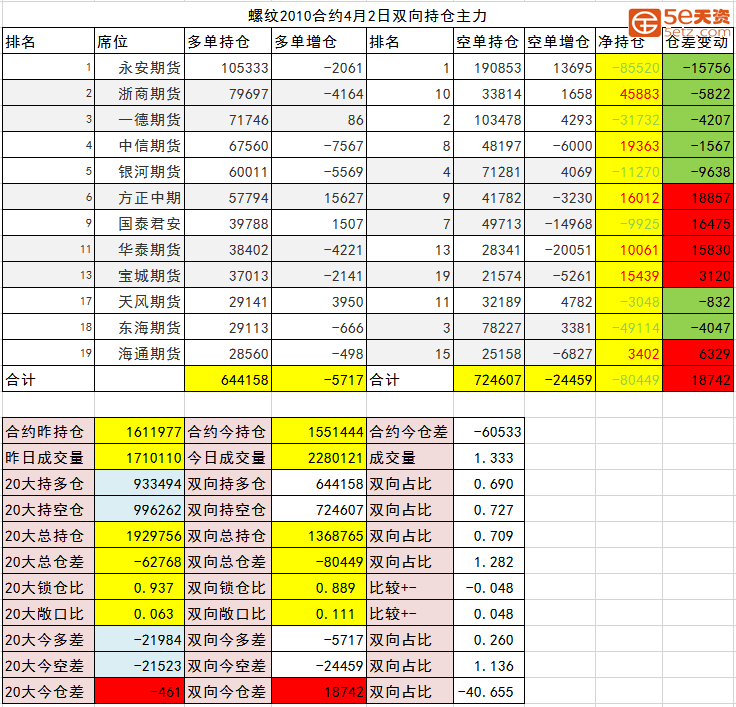The height and width of the screenshot is (707, 736).
Task: Click the 20大今多差 value -21984
Action: click(139, 639)
